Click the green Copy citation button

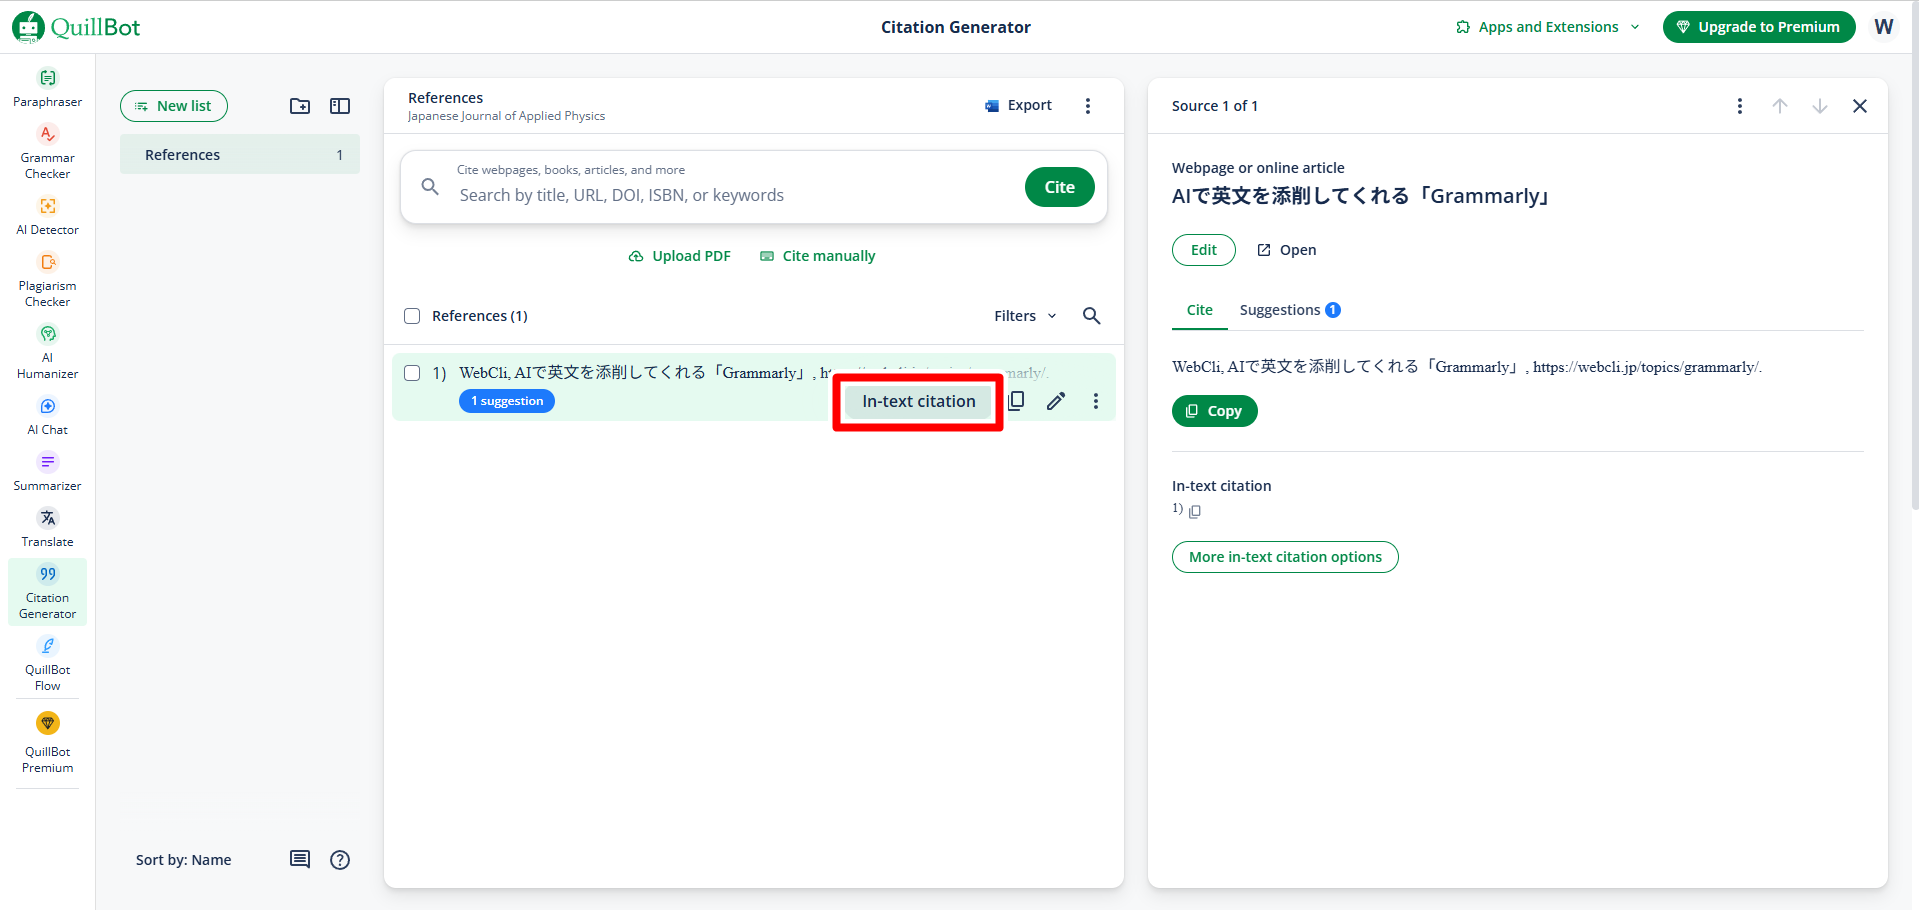[x=1215, y=411]
